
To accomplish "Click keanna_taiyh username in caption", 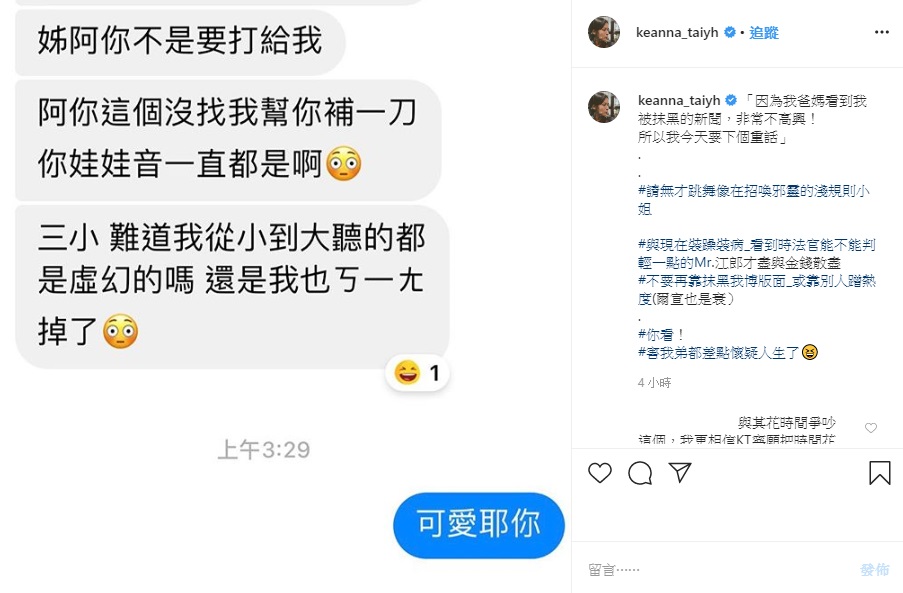I will [x=679, y=101].
